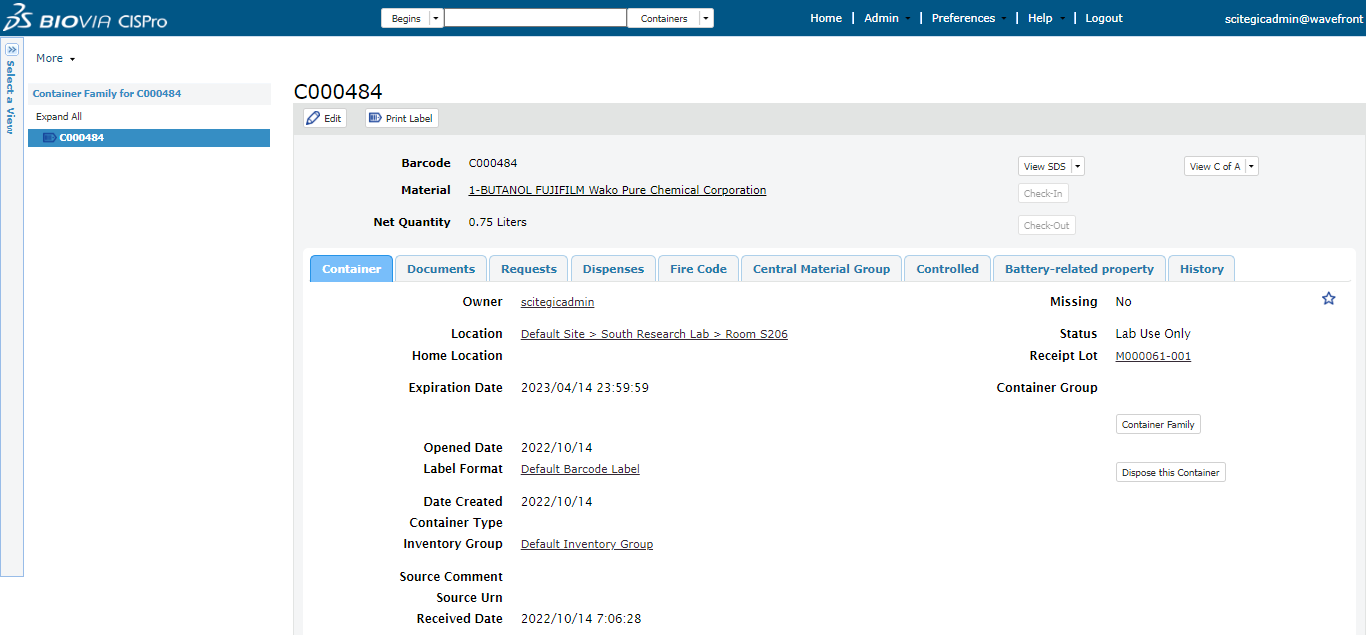This screenshot has height=635, width=1366.
Task: Click Dispose this Container button
Action: click(x=1170, y=472)
